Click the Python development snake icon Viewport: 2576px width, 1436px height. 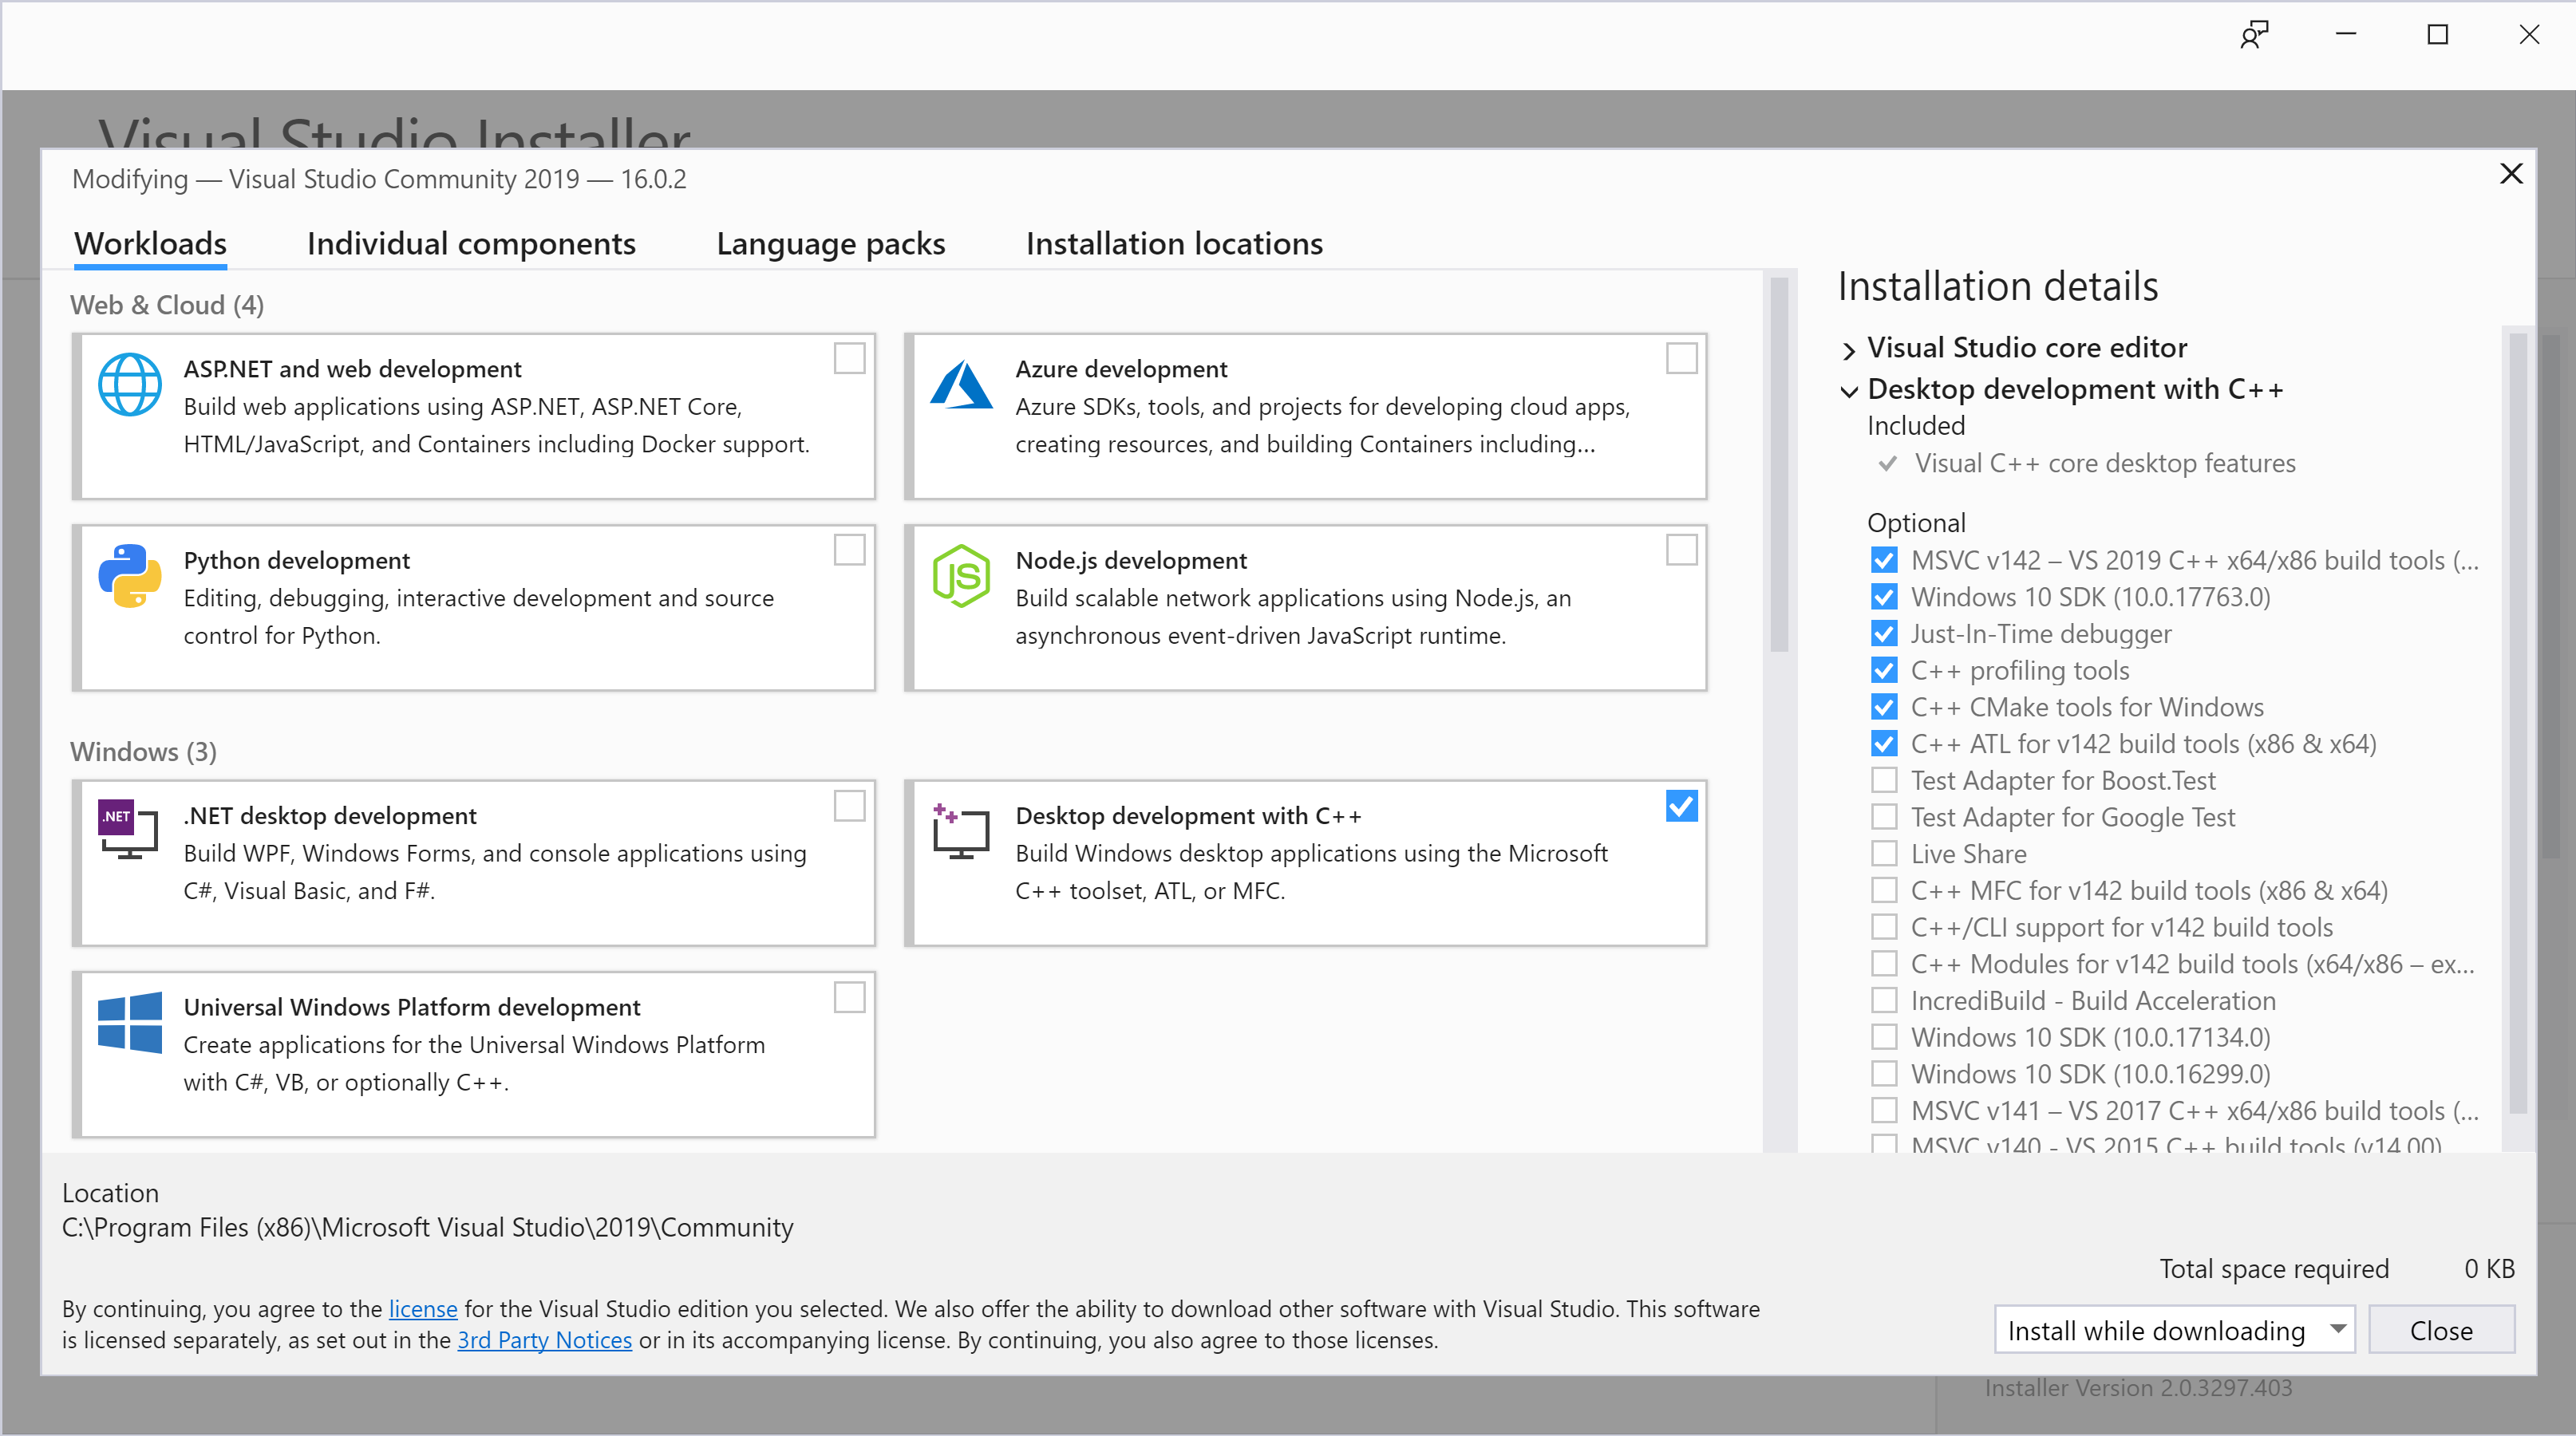[130, 576]
